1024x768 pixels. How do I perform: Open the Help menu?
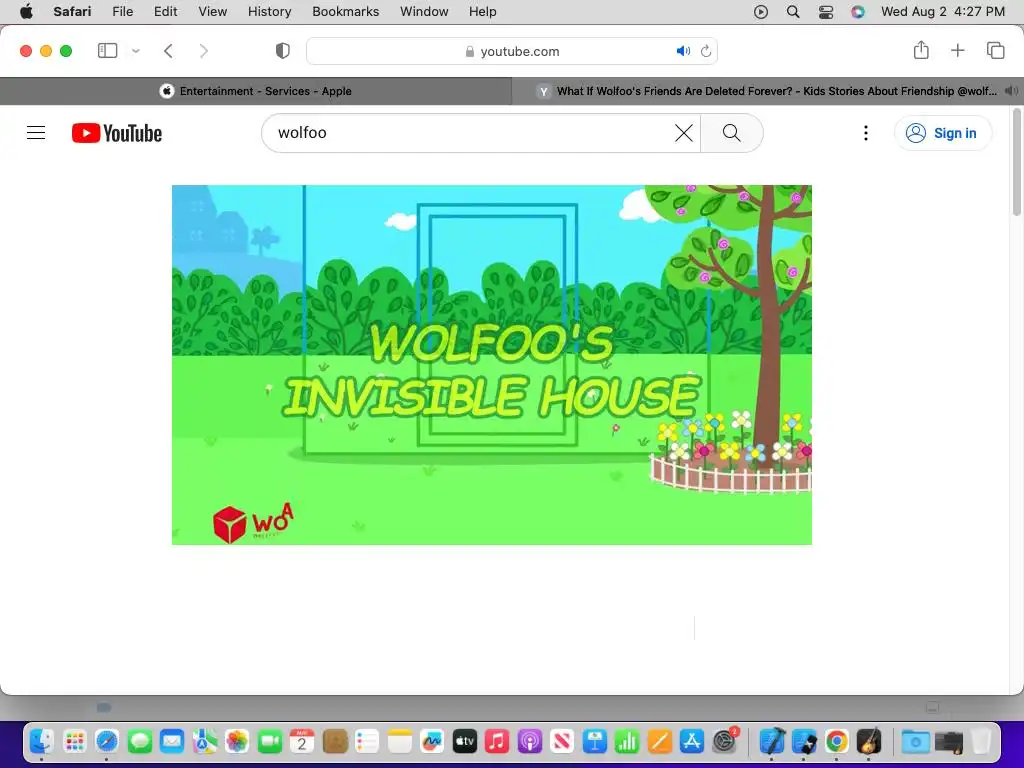483,12
